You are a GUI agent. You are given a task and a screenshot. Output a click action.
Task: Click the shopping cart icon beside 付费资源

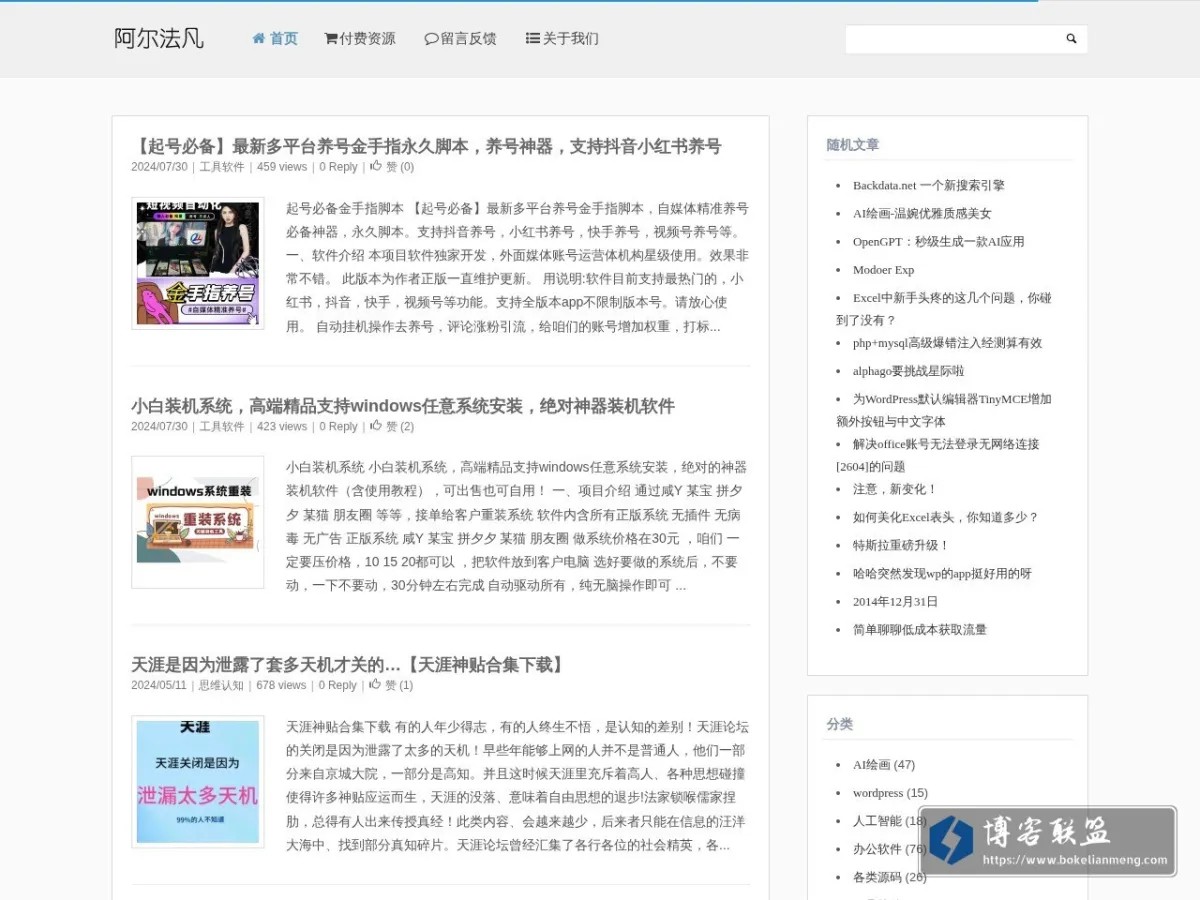coord(331,38)
